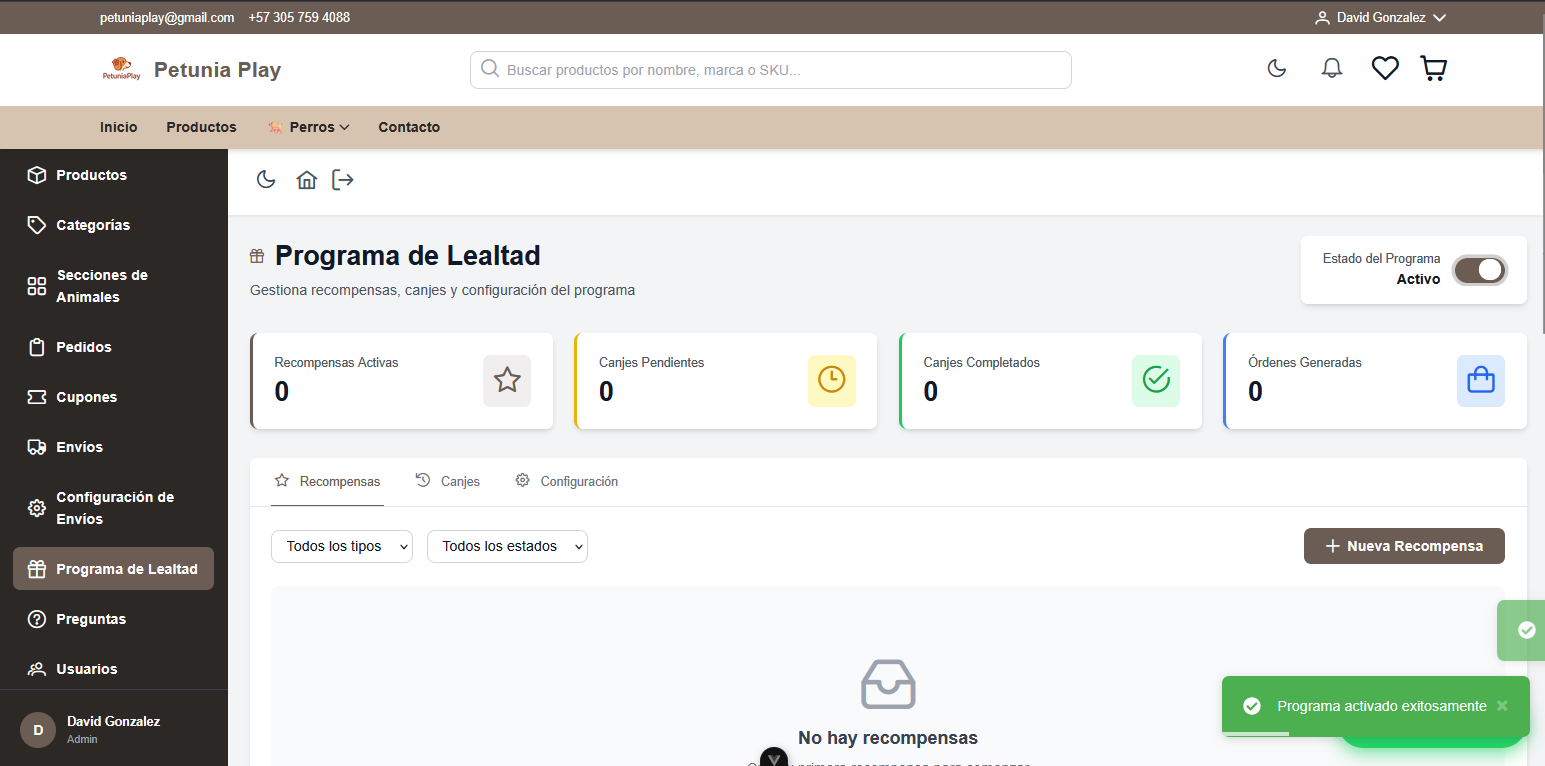
Task: Click the logout arrow icon
Action: [343, 180]
